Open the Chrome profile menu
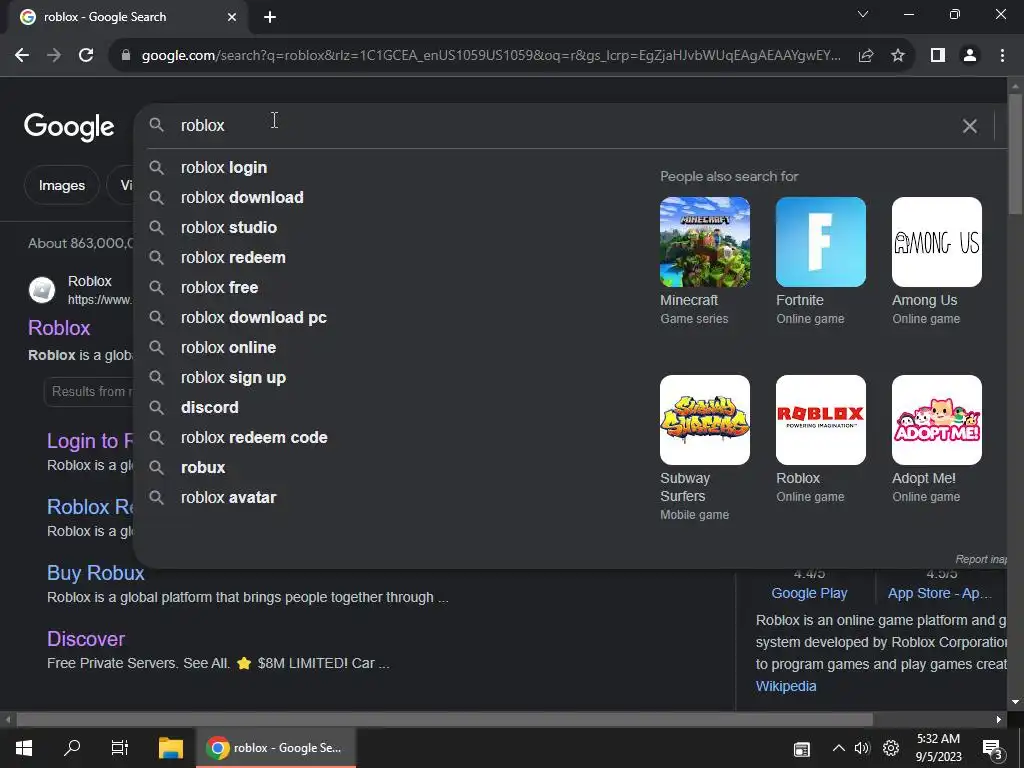The width and height of the screenshot is (1024, 768). click(x=970, y=56)
